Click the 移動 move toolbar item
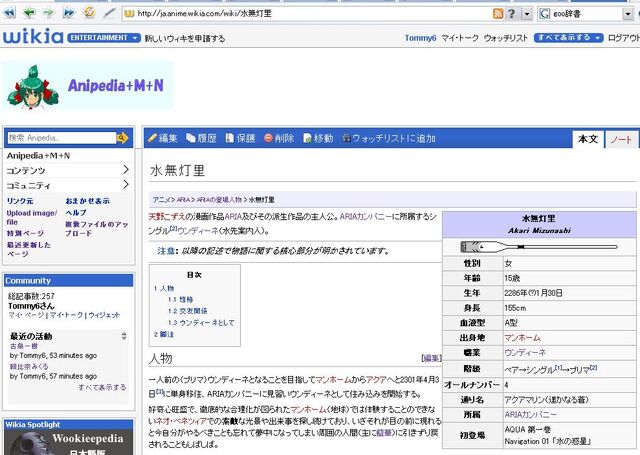Screen dimensions: 640x455 (x=318, y=138)
